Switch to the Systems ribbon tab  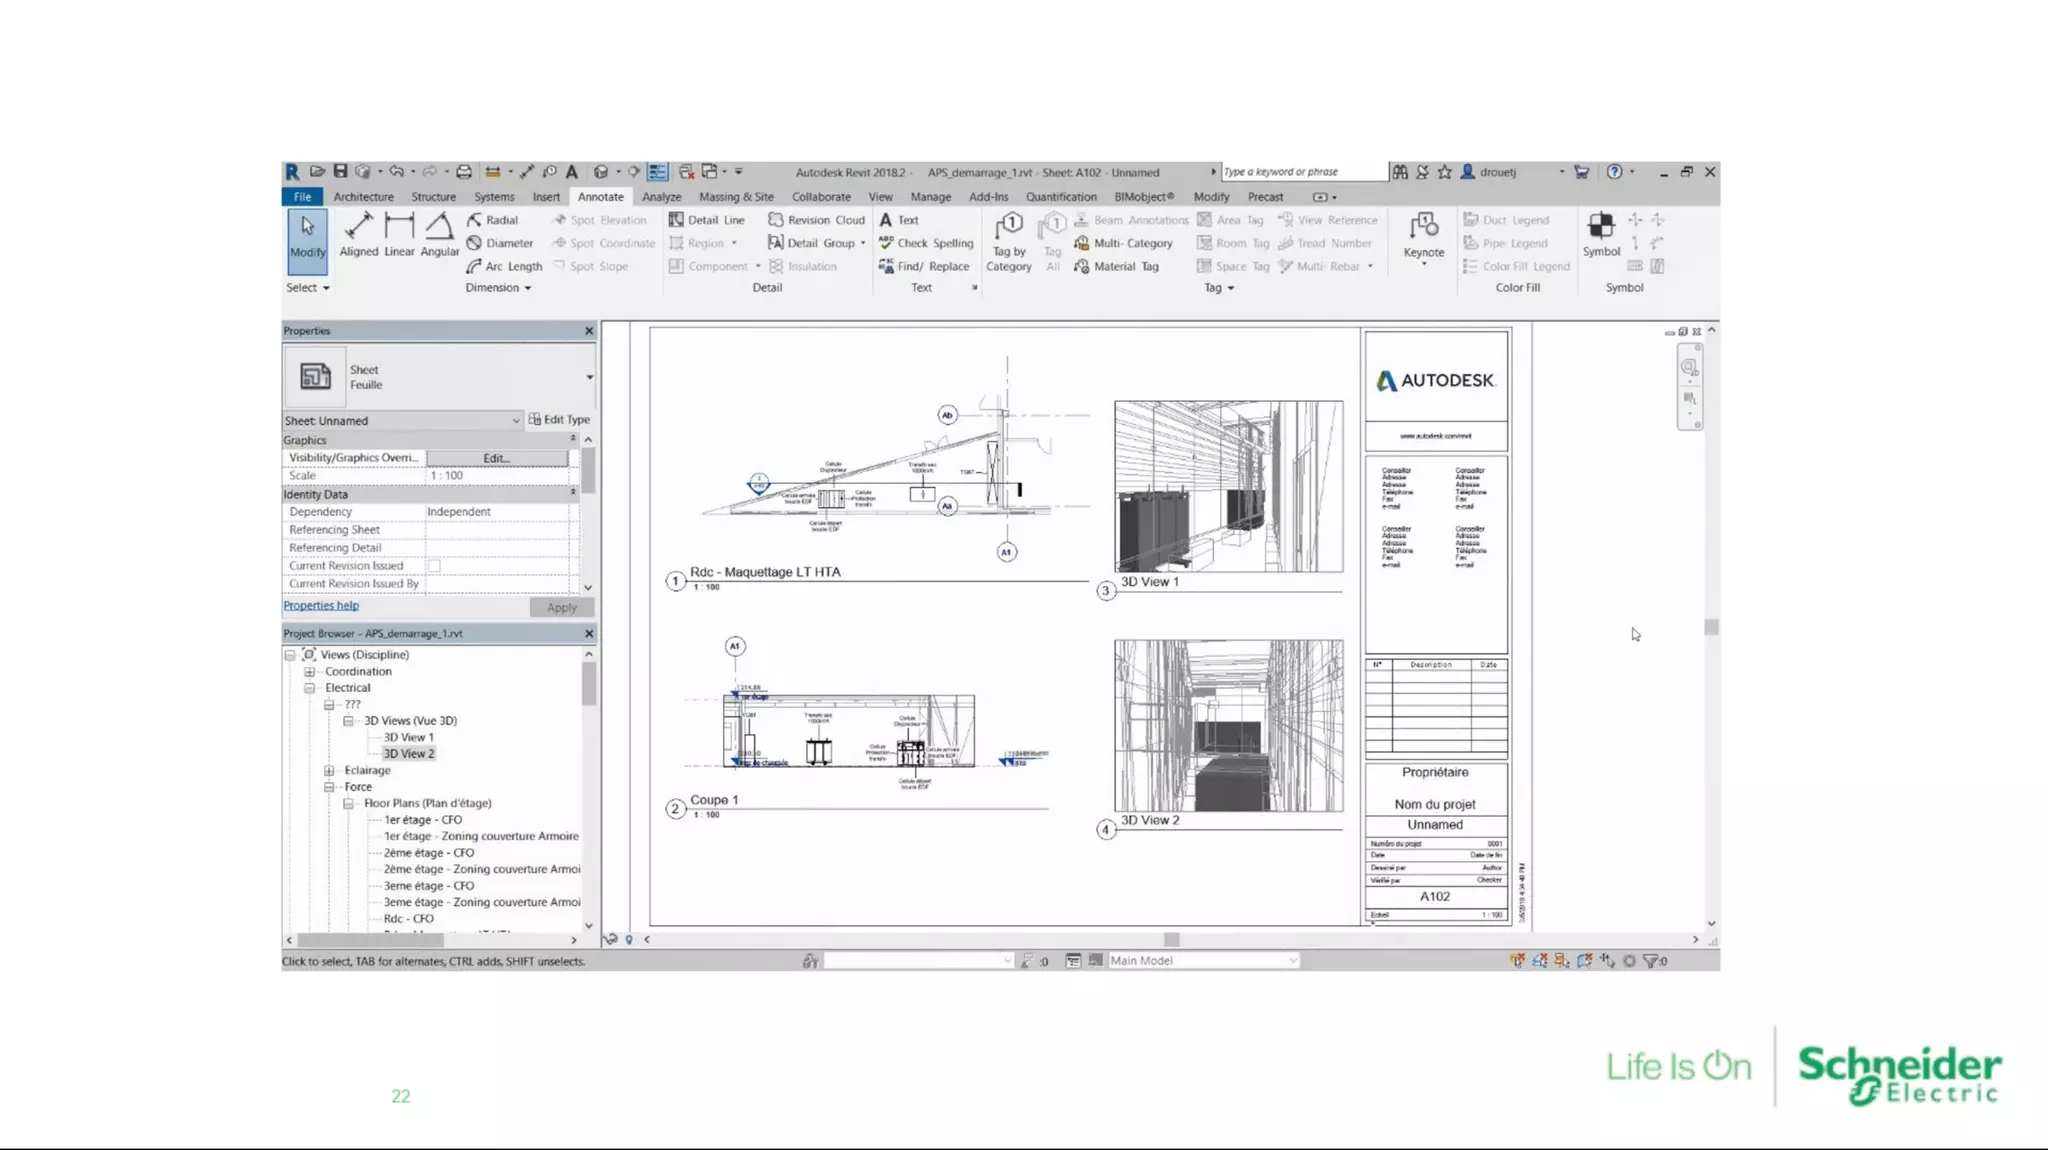click(x=494, y=197)
